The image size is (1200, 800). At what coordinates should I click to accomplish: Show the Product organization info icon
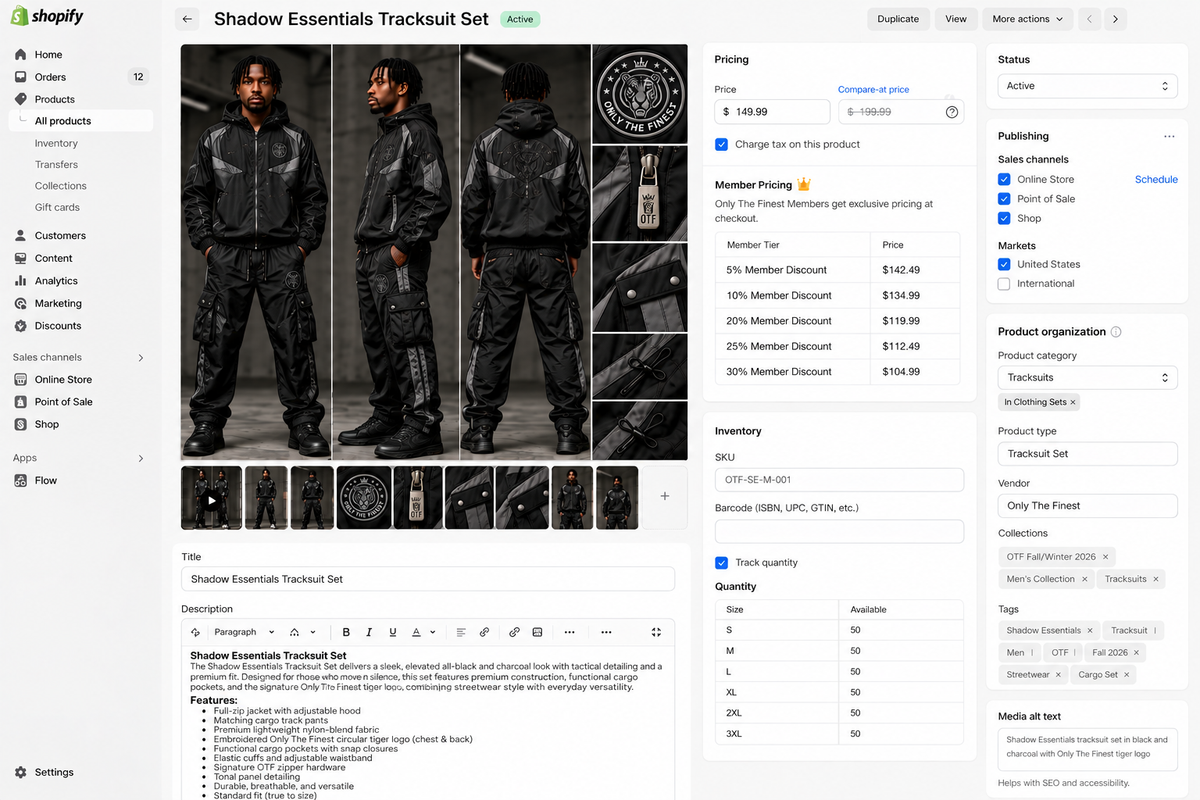1116,332
